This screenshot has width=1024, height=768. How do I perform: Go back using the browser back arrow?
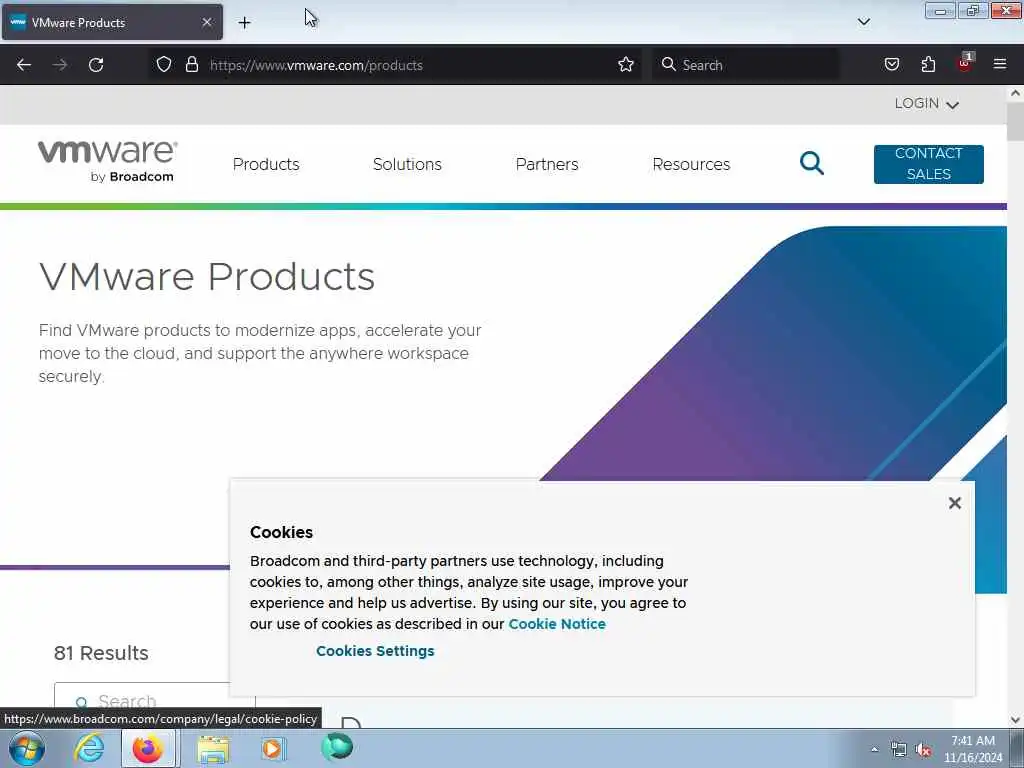click(24, 65)
